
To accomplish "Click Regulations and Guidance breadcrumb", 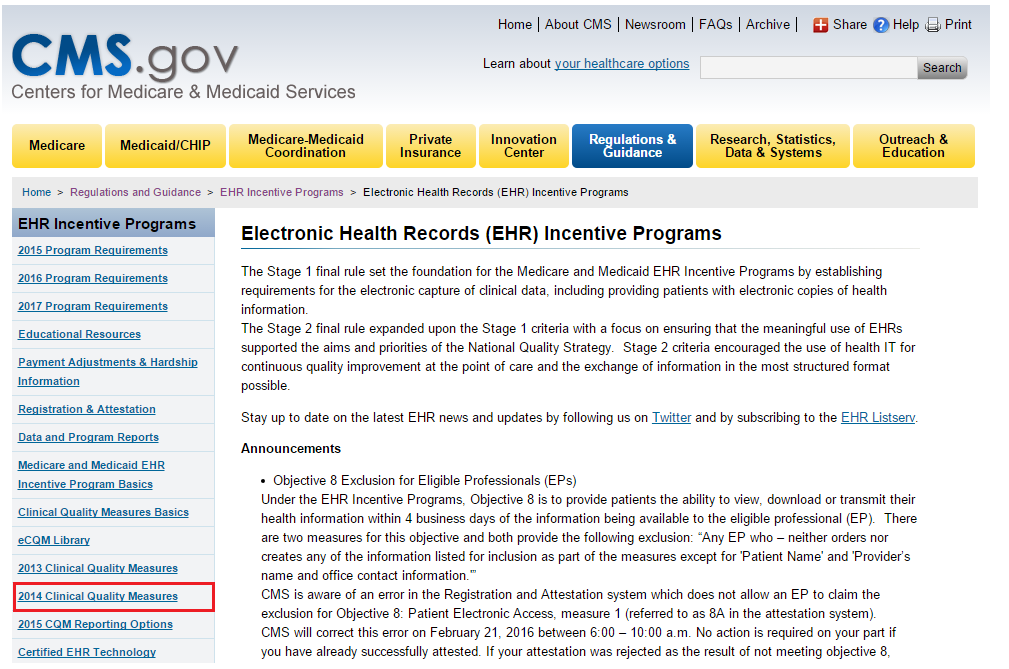I will (x=135, y=192).
